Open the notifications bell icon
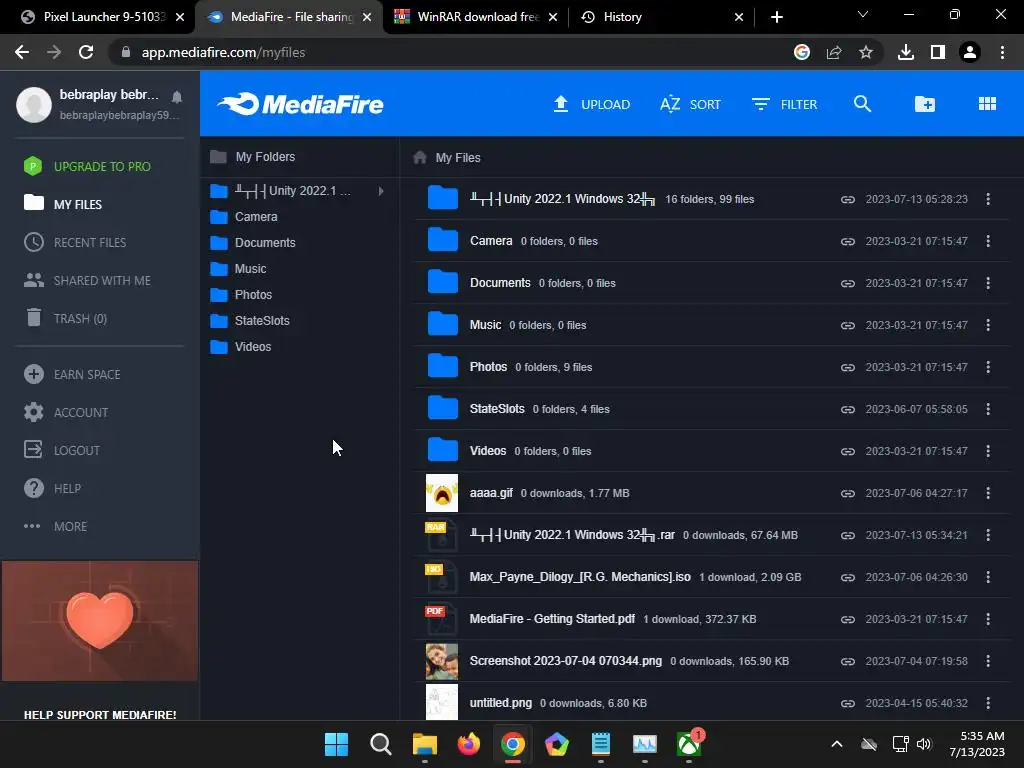1024x768 pixels. [176, 97]
